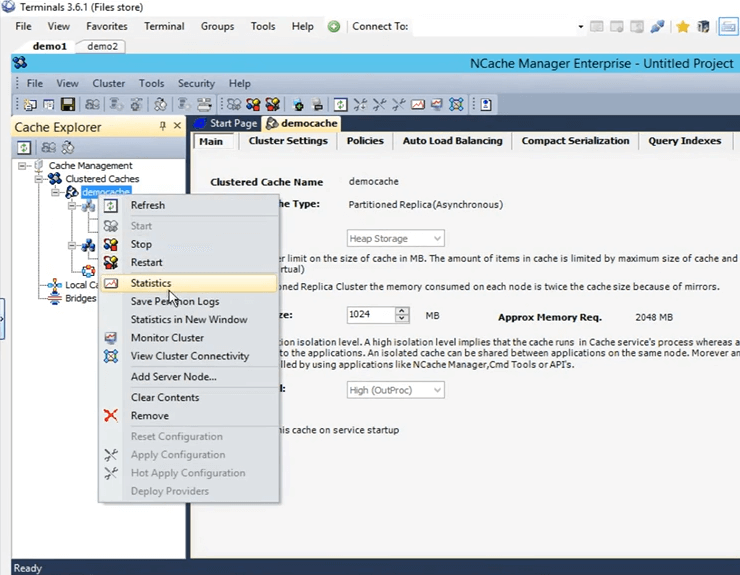
Task: Select Statistics in New Window
Action: click(x=189, y=320)
